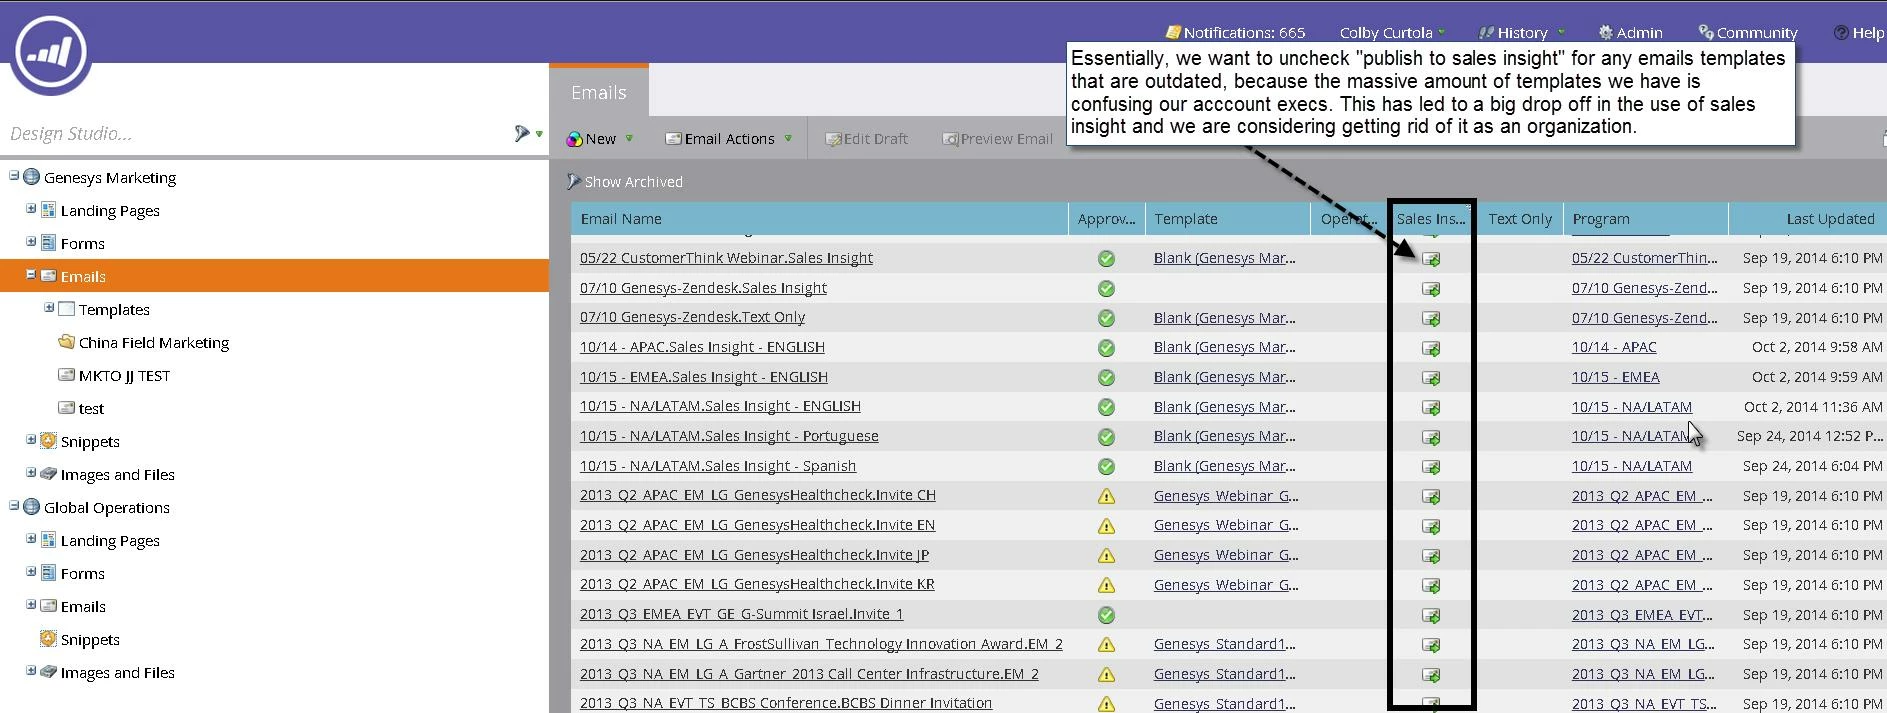Open 2013_Q3_NA_EM_LG_A_Gartner email link

click(809, 674)
